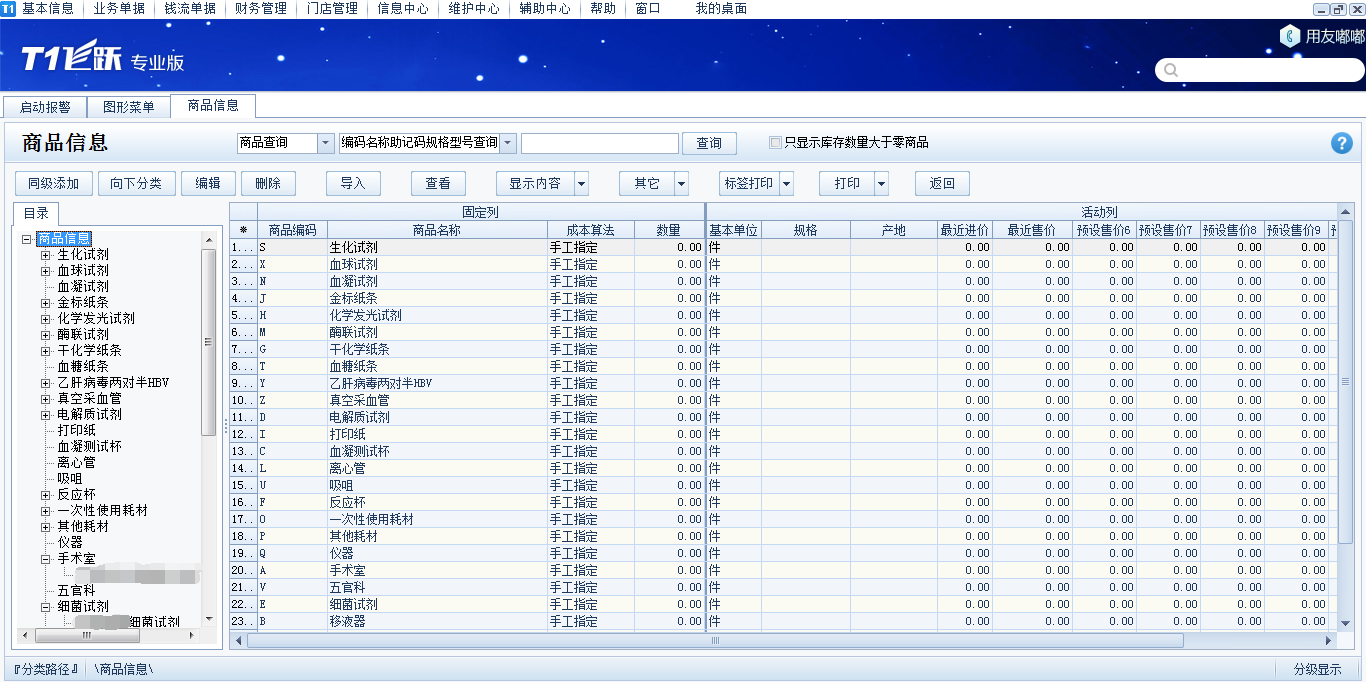Click the blue help question mark icon
The width and height of the screenshot is (1366, 682).
[x=1341, y=143]
